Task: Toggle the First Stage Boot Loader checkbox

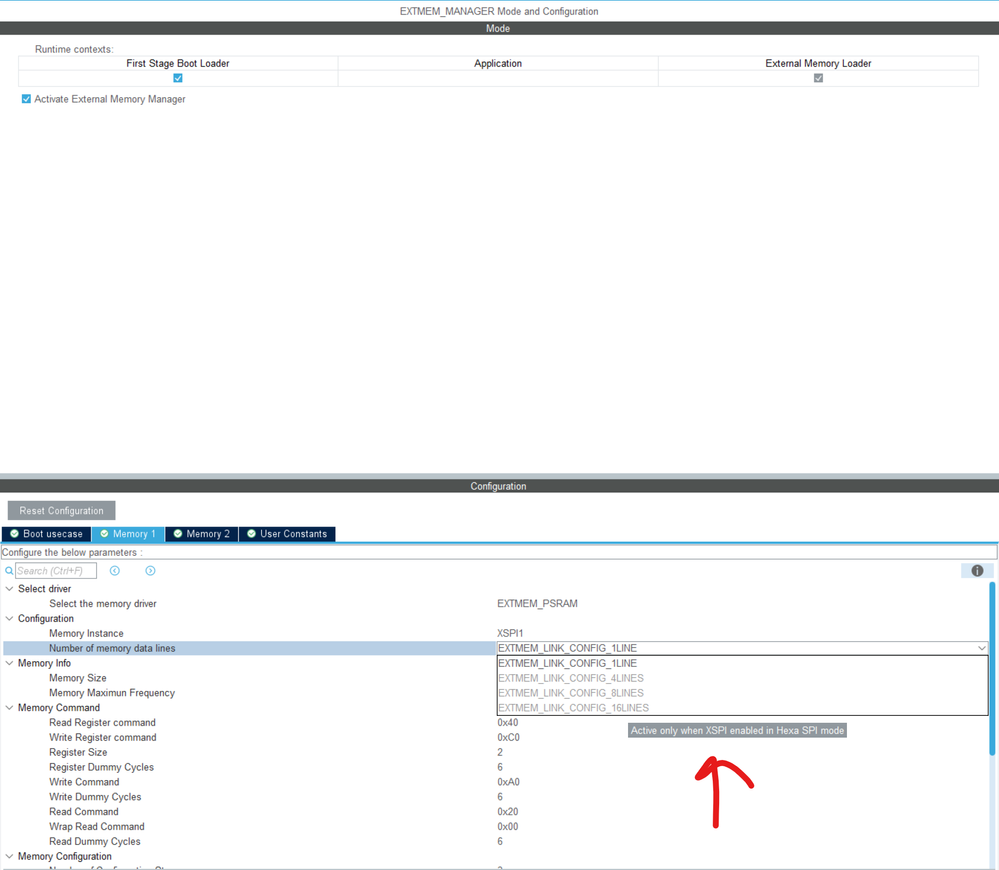Action: (178, 78)
